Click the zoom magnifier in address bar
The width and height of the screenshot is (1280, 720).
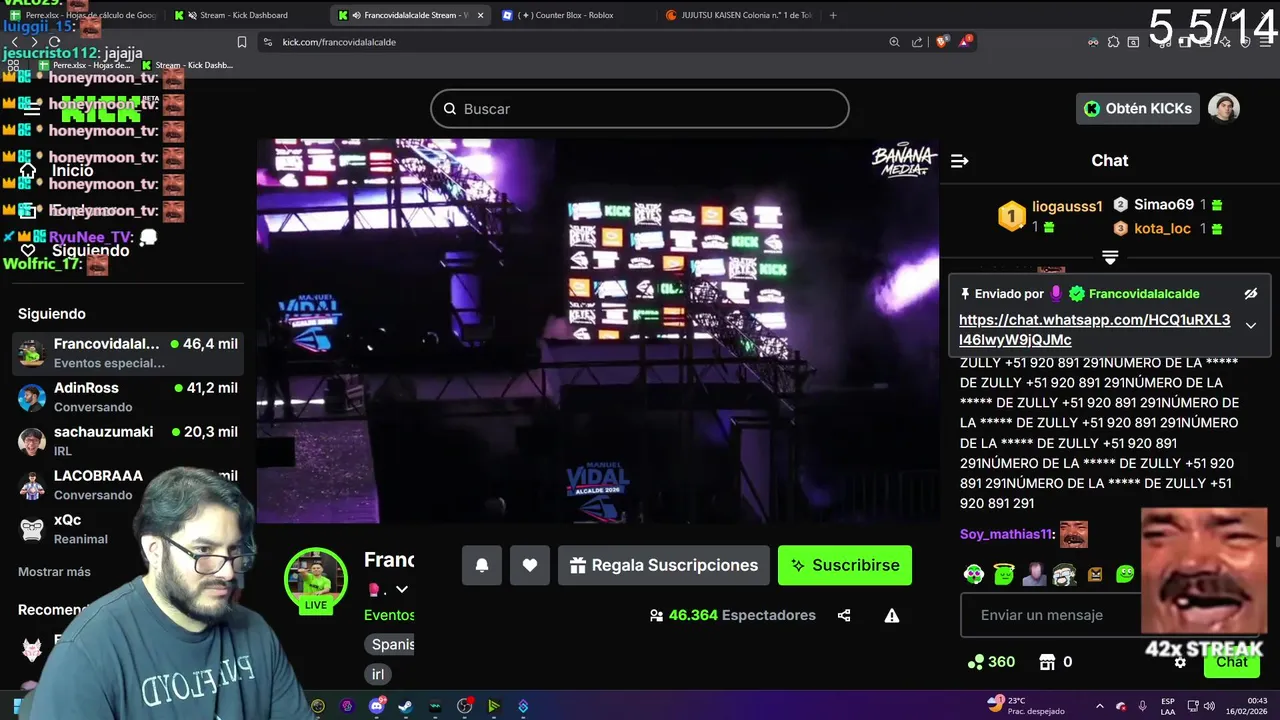pyautogui.click(x=894, y=42)
